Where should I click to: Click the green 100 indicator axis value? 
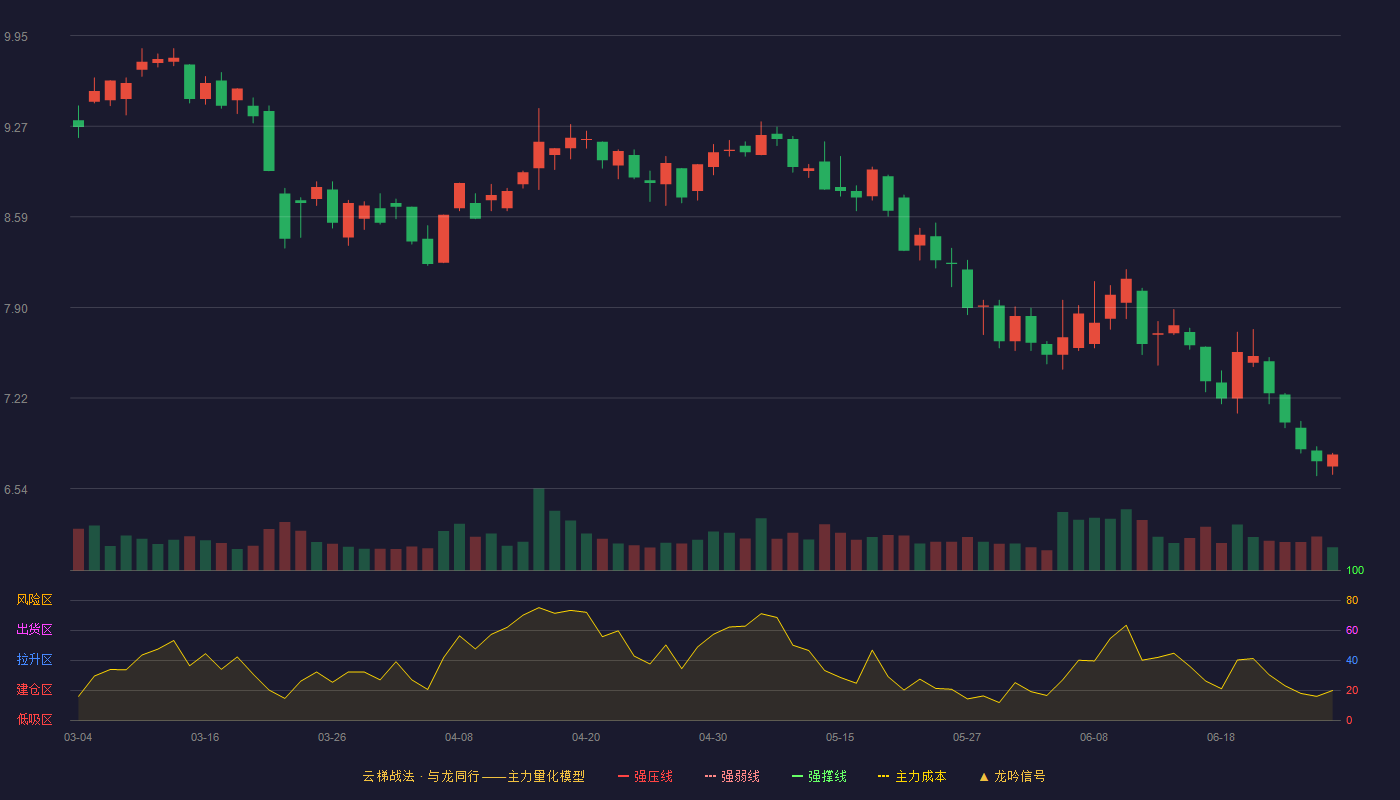[1355, 571]
